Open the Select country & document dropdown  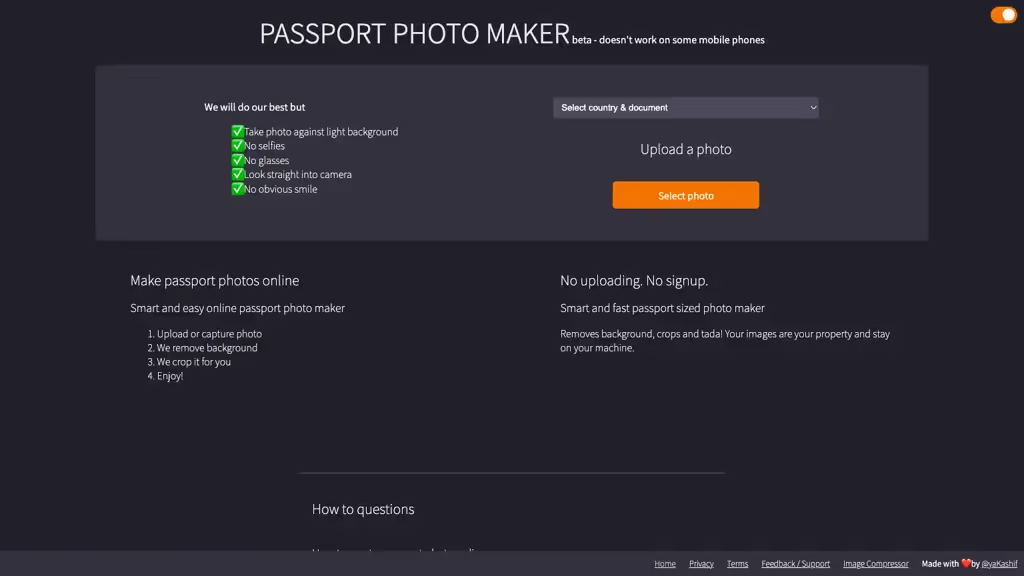click(x=686, y=108)
